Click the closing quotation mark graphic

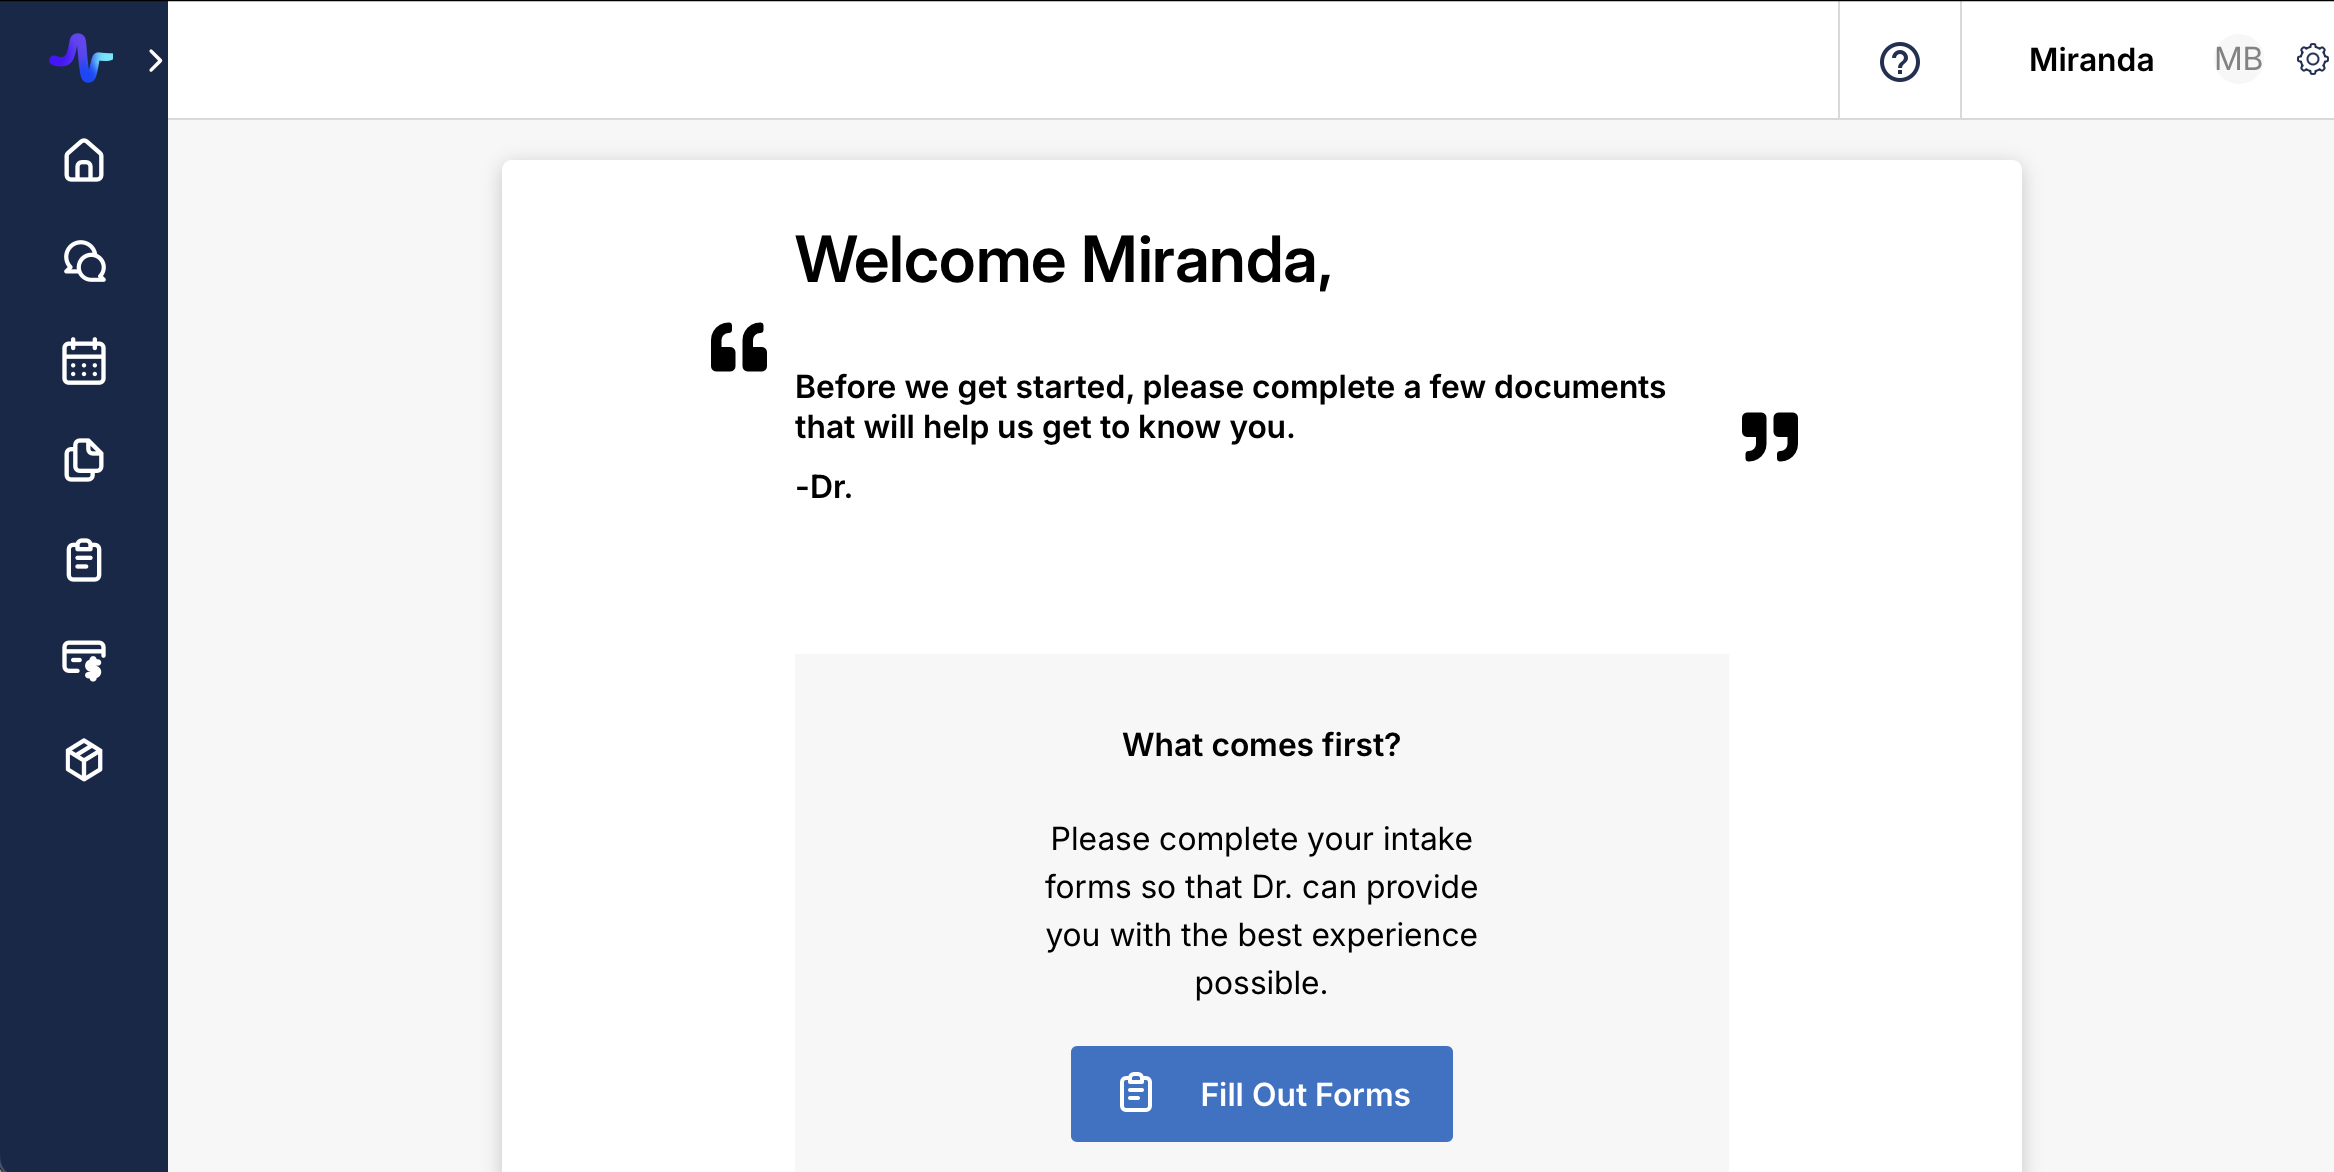[1769, 436]
